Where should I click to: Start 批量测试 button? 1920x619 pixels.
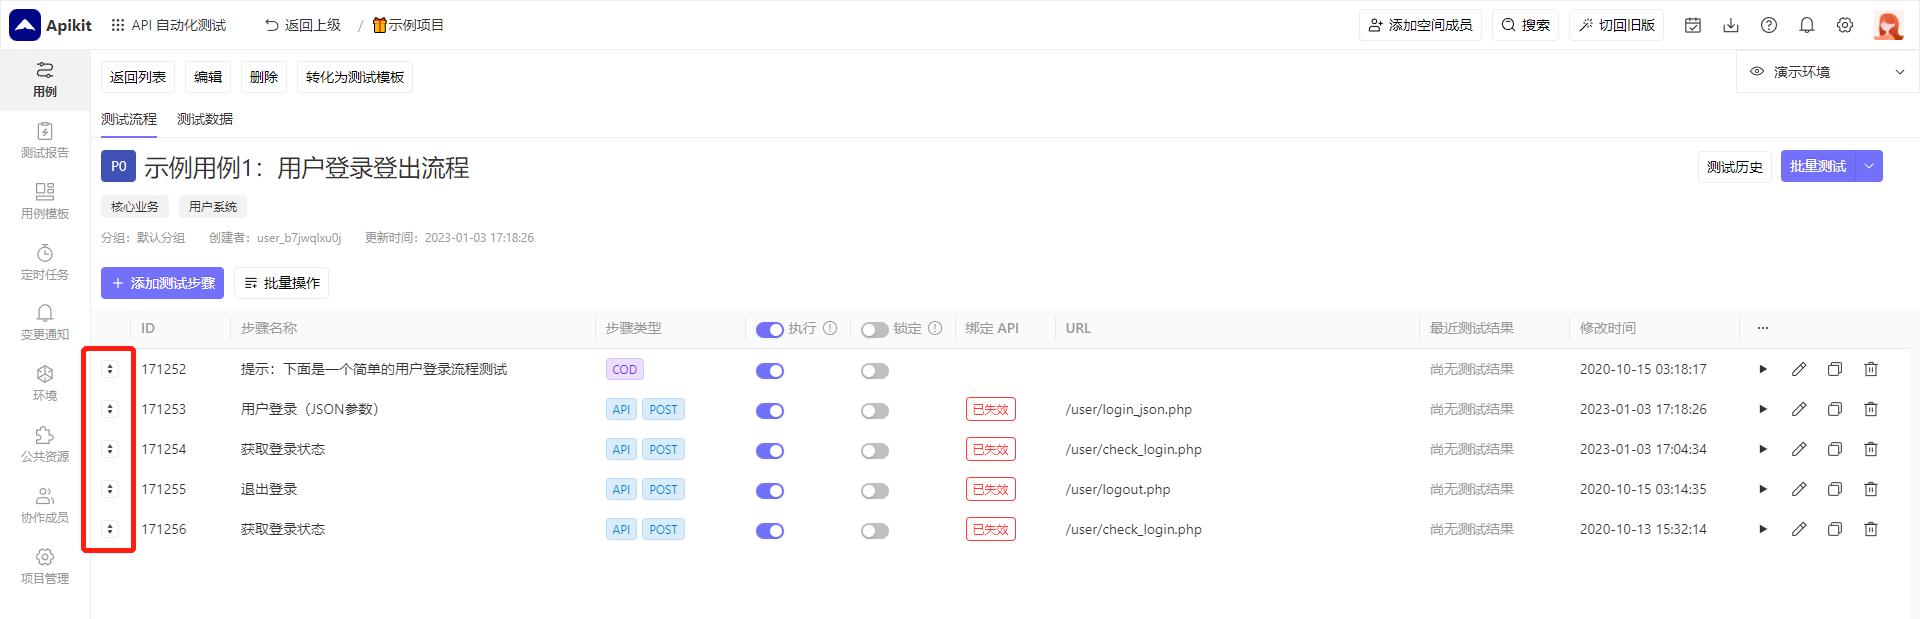[1818, 166]
